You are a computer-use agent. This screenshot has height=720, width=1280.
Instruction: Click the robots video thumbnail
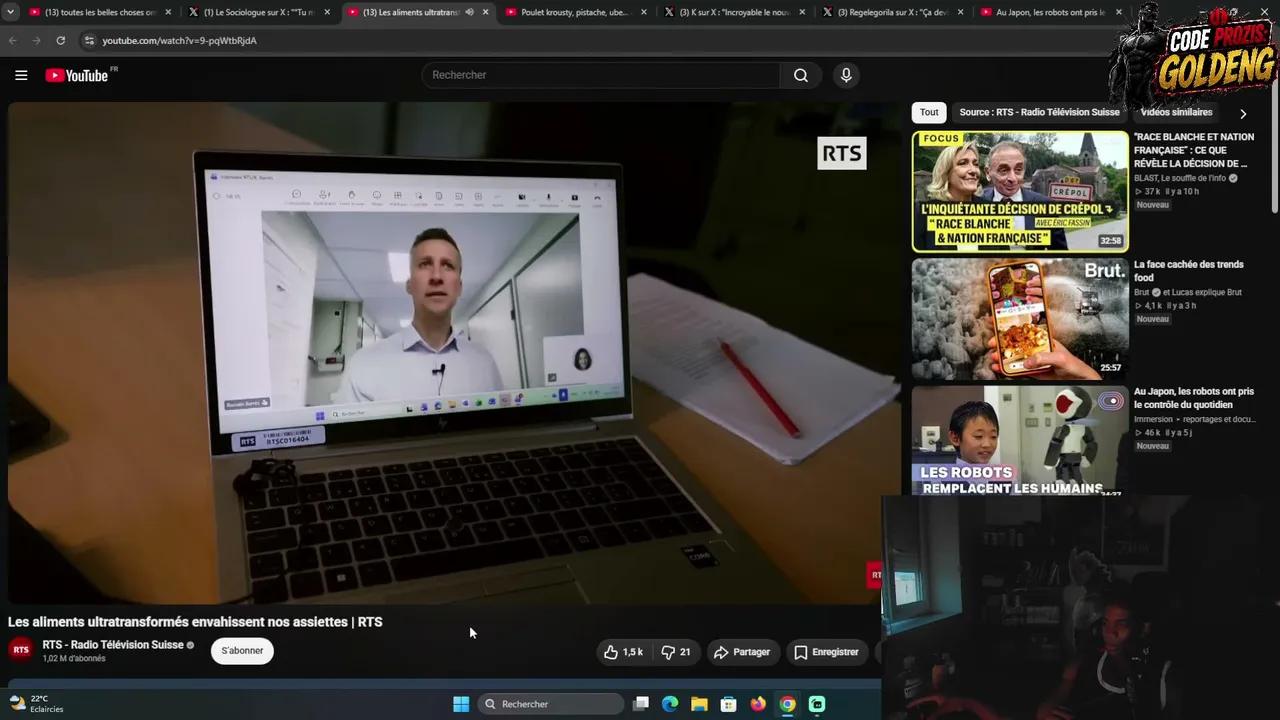pos(1020,440)
